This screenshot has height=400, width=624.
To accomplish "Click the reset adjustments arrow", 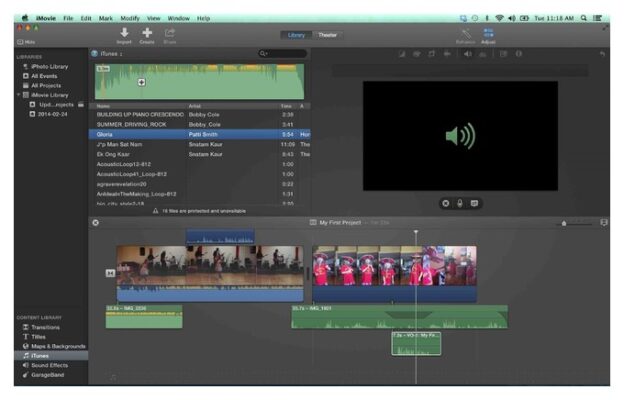I will click(602, 54).
